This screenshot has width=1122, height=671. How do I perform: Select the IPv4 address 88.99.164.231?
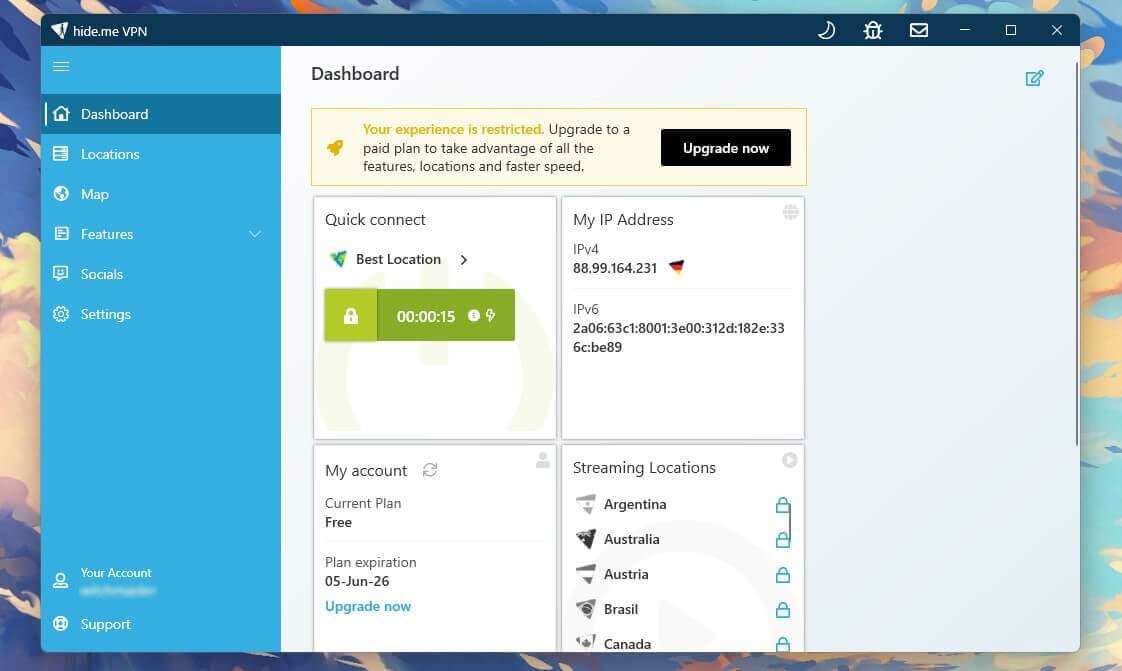click(x=615, y=268)
